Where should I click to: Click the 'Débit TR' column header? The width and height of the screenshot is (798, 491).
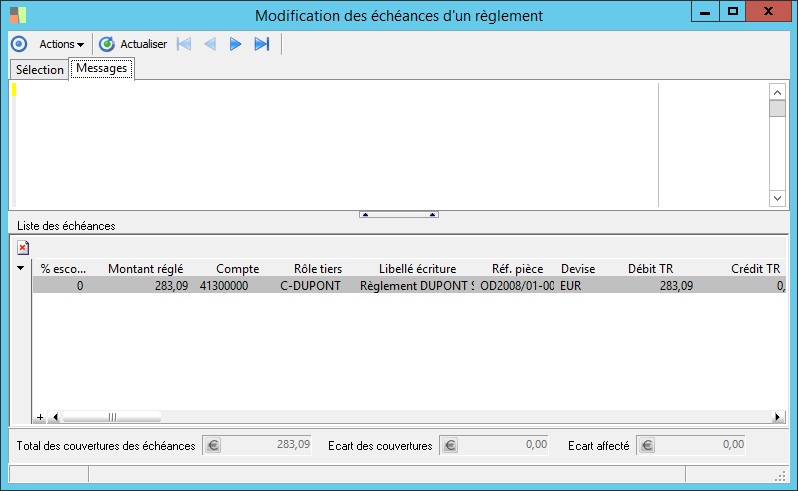click(650, 269)
